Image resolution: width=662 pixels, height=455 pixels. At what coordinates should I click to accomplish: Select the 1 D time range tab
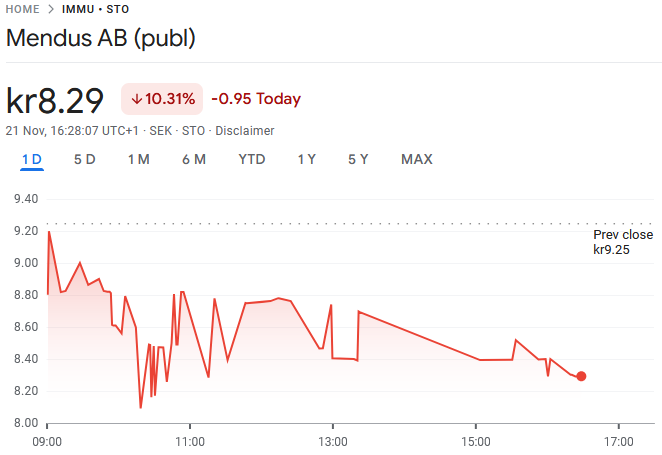[x=32, y=159]
